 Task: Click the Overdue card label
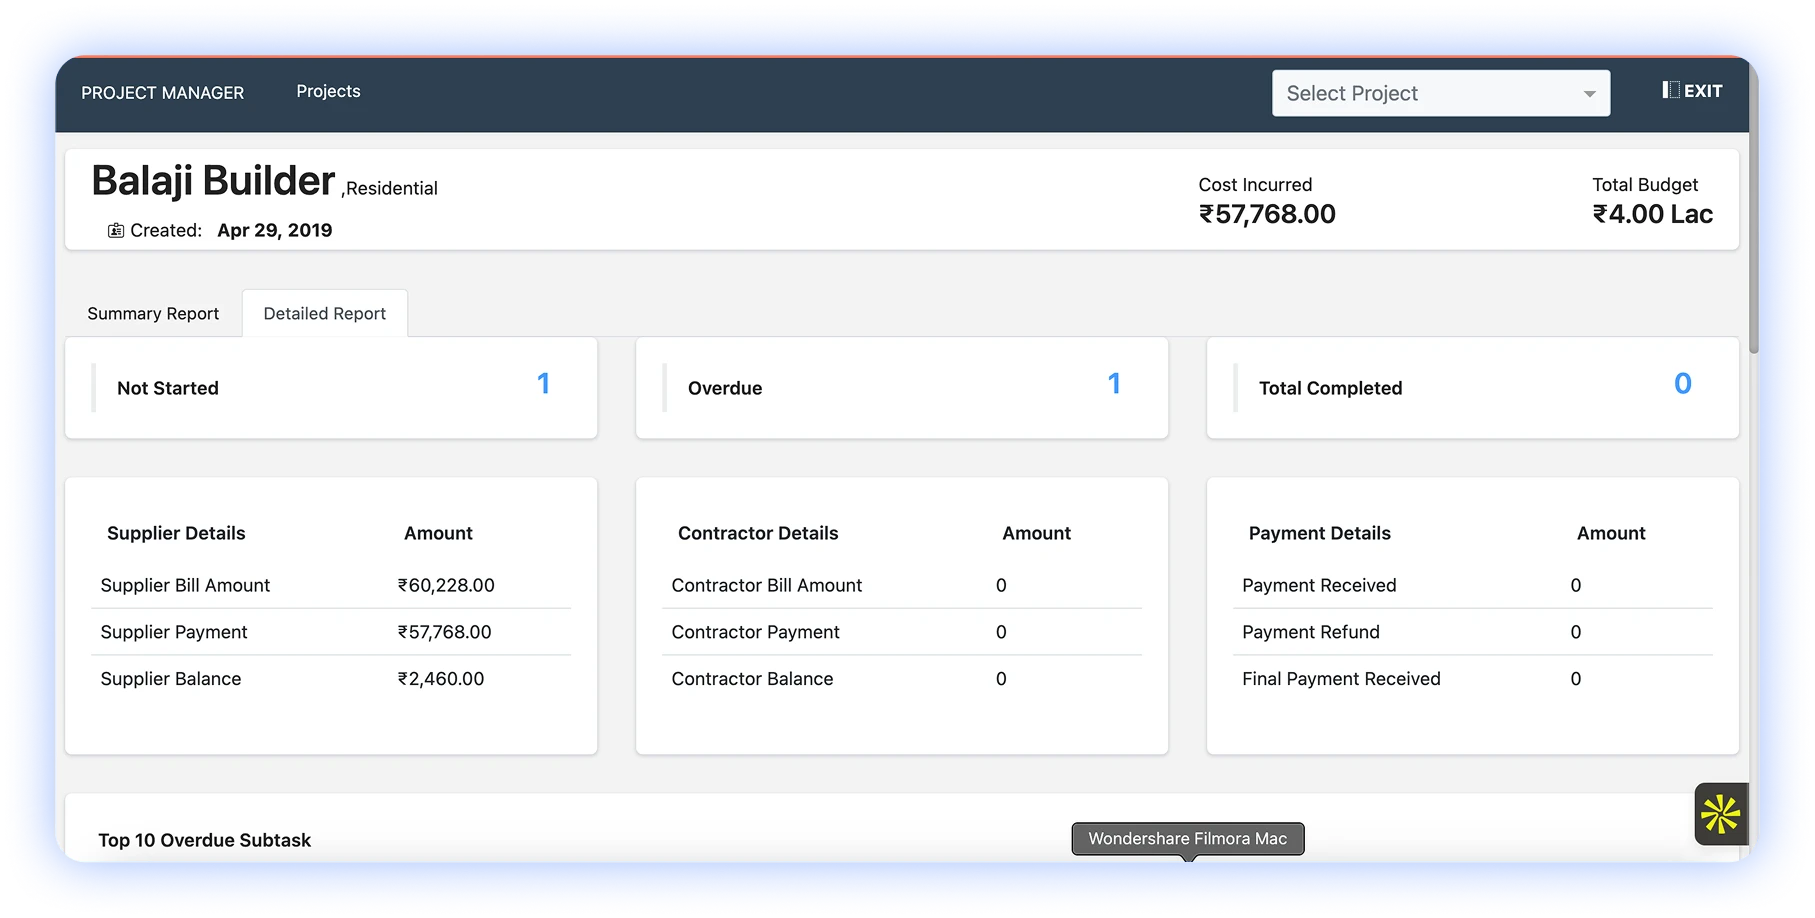725,388
